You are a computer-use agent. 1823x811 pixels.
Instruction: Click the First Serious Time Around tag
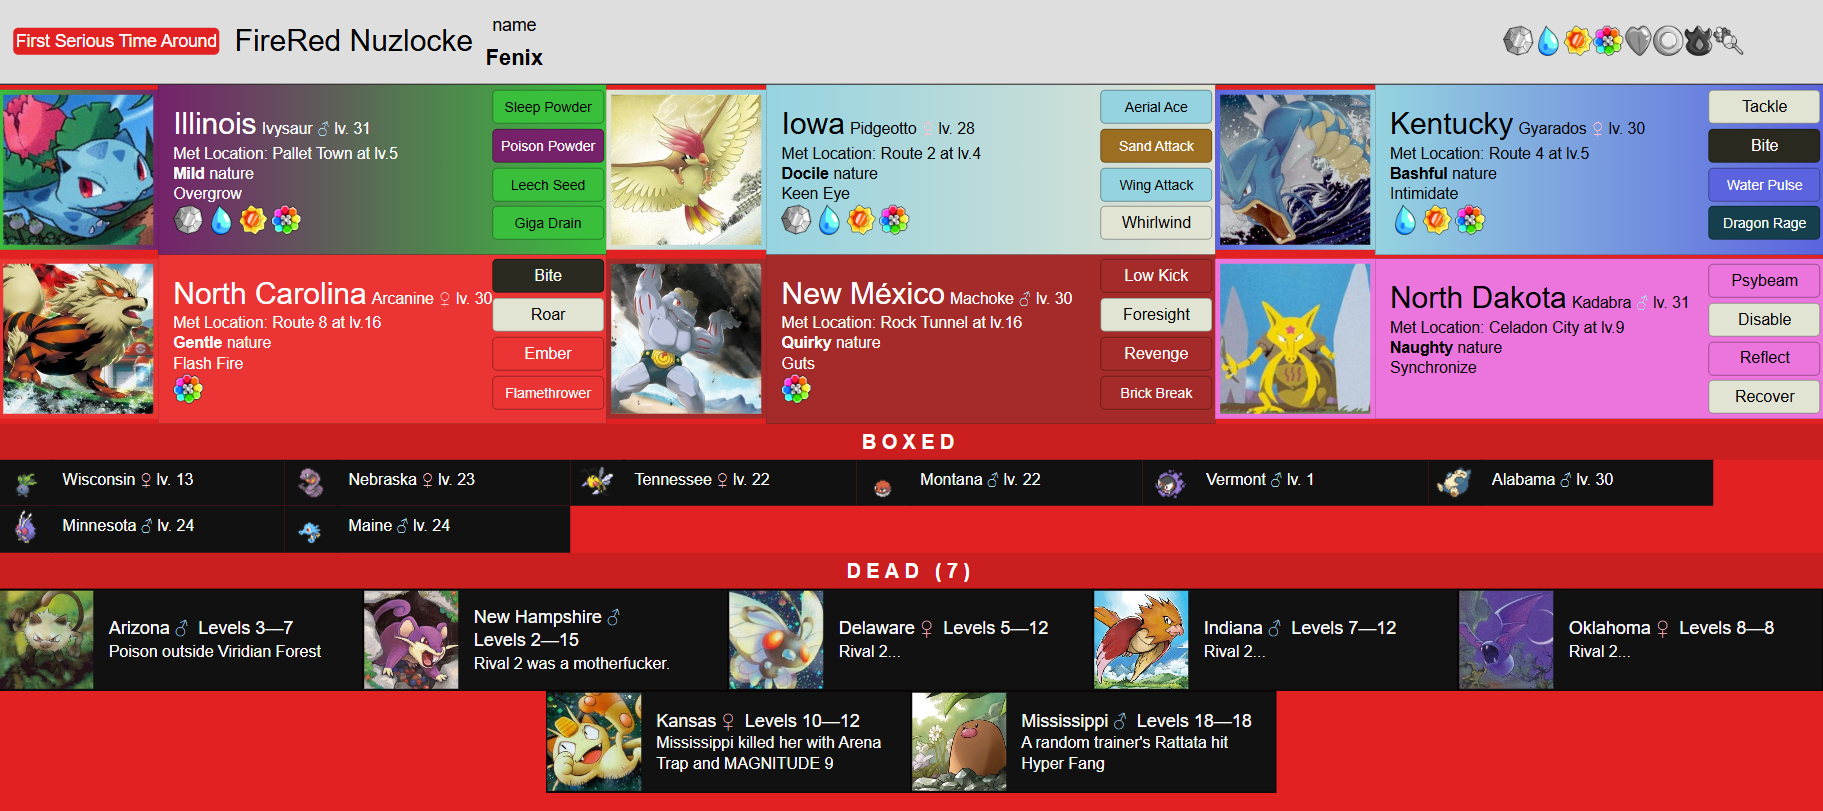point(116,41)
